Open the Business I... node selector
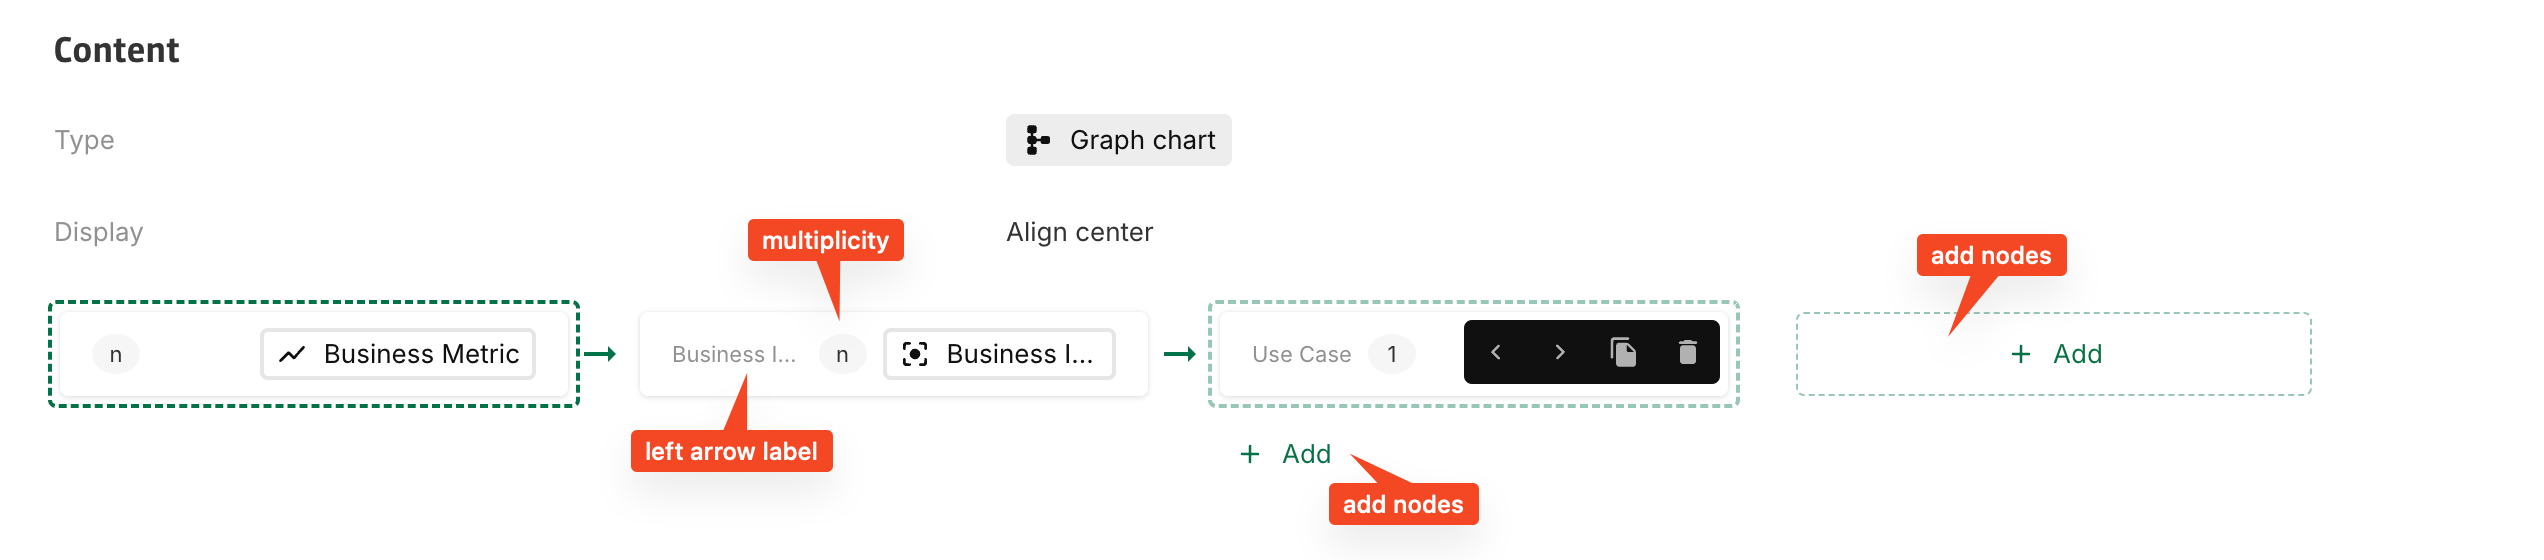Viewport: 2544px width, 560px height. [999, 354]
